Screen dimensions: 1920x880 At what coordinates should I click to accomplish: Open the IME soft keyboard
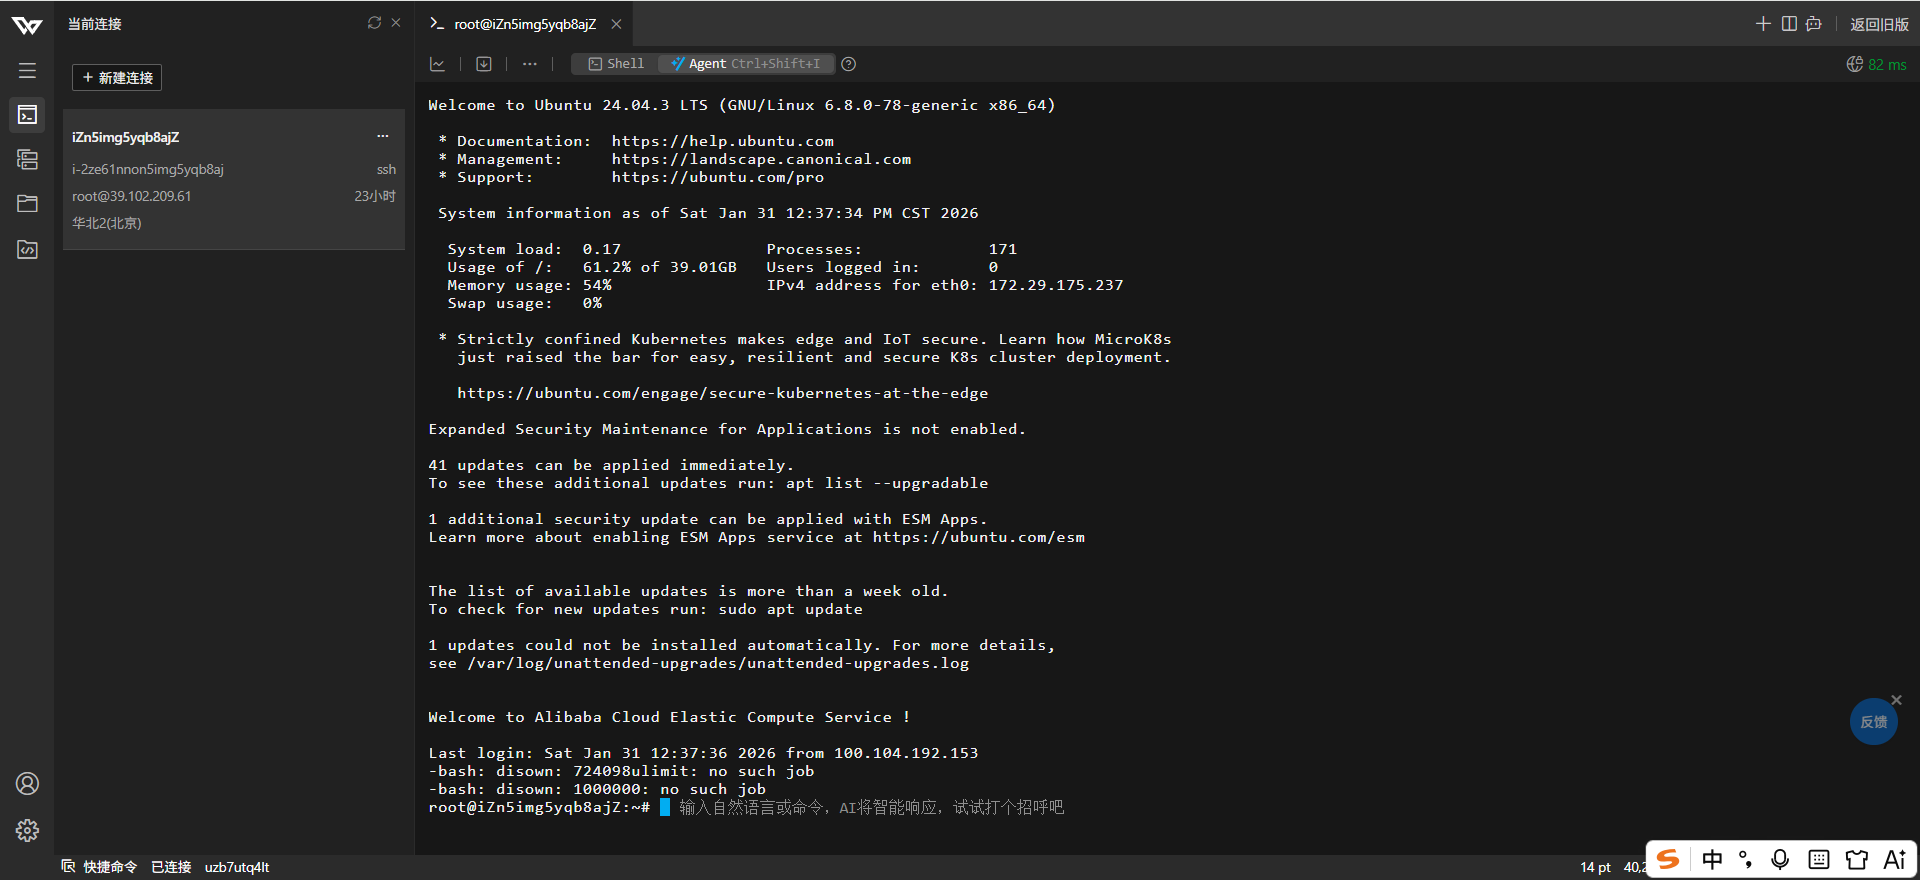click(x=1819, y=859)
